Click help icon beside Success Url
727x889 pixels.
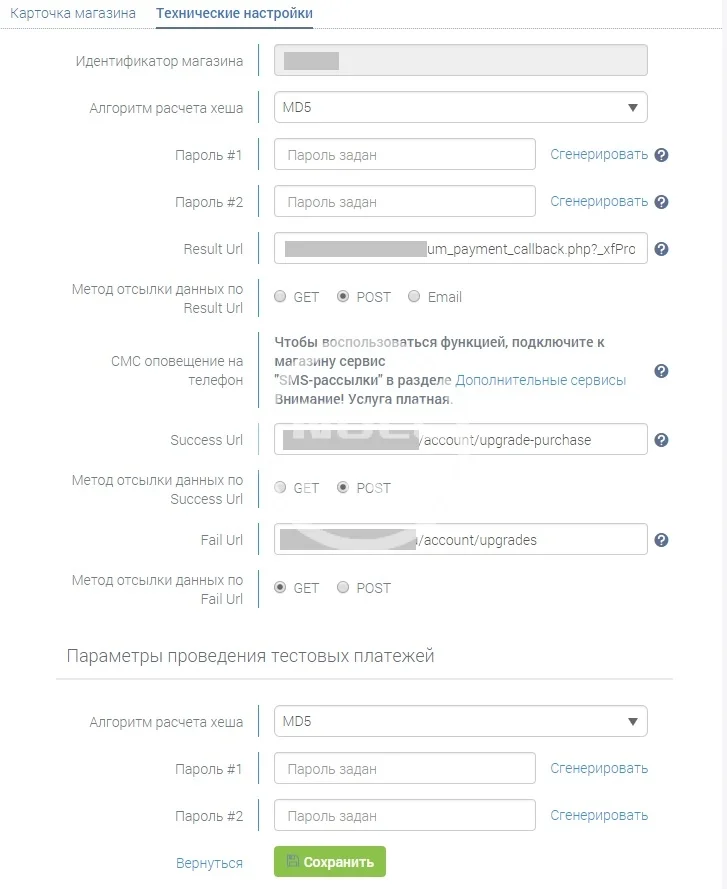[x=661, y=440]
